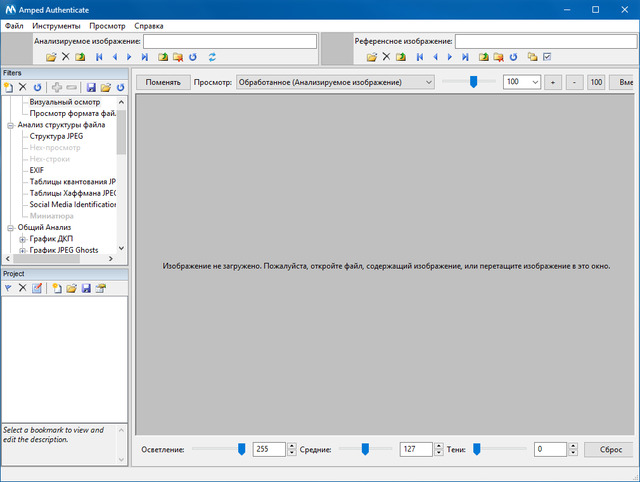
Task: Toggle checkbox icon in reference image toolbar
Action: [x=547, y=57]
